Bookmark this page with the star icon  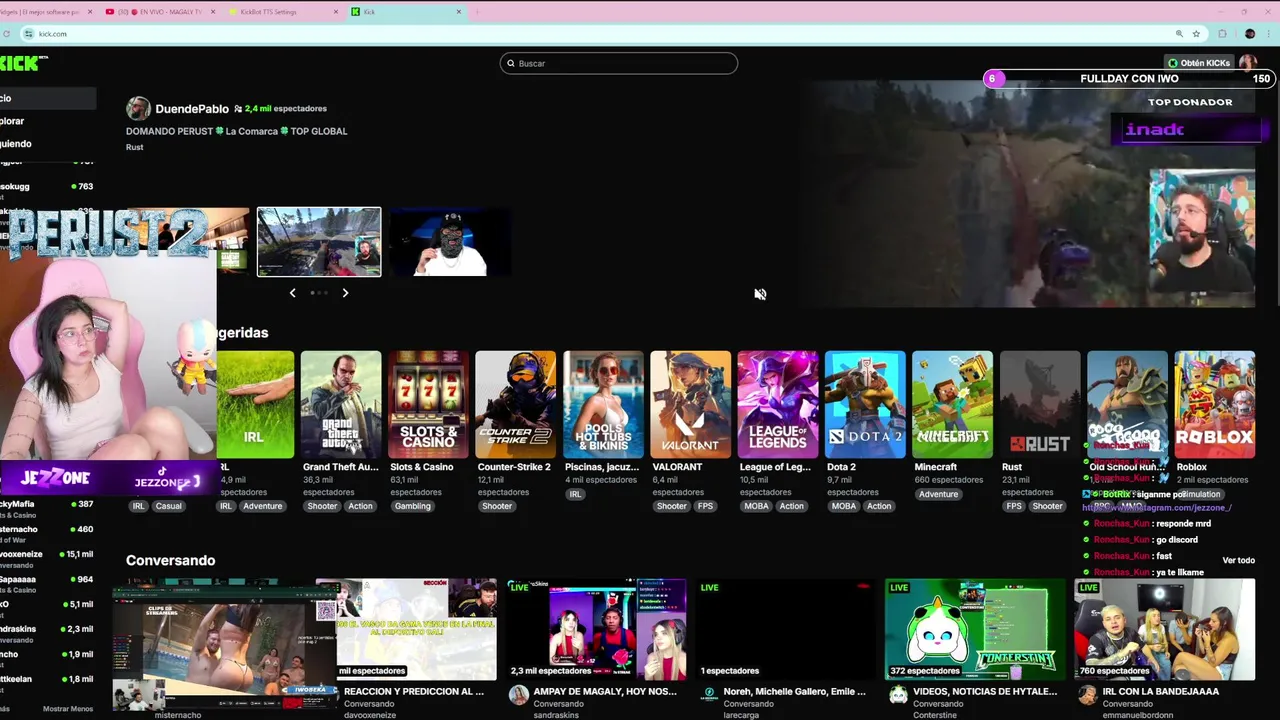1196,34
